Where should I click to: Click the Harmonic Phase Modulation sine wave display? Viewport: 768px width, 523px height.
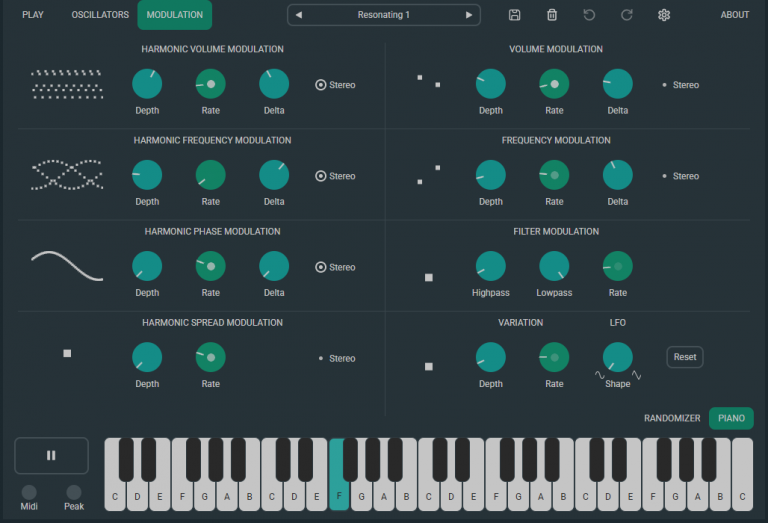[67, 266]
